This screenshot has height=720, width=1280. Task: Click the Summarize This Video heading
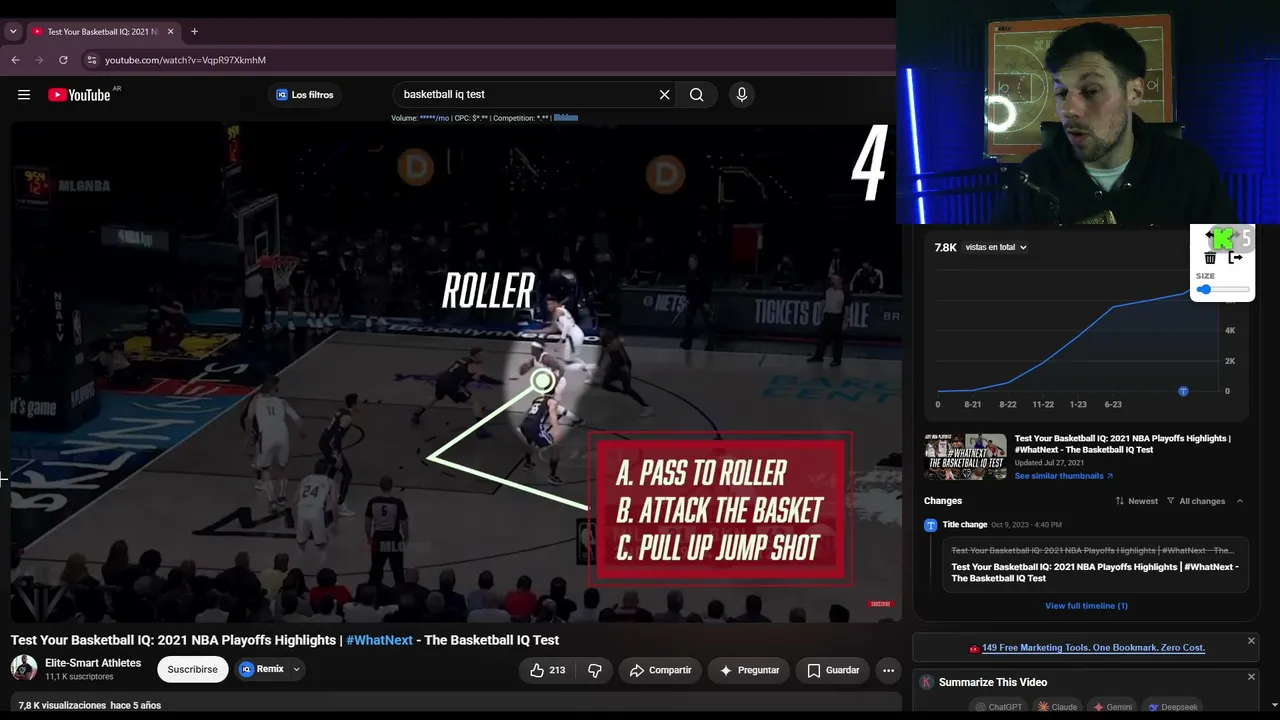coord(993,682)
